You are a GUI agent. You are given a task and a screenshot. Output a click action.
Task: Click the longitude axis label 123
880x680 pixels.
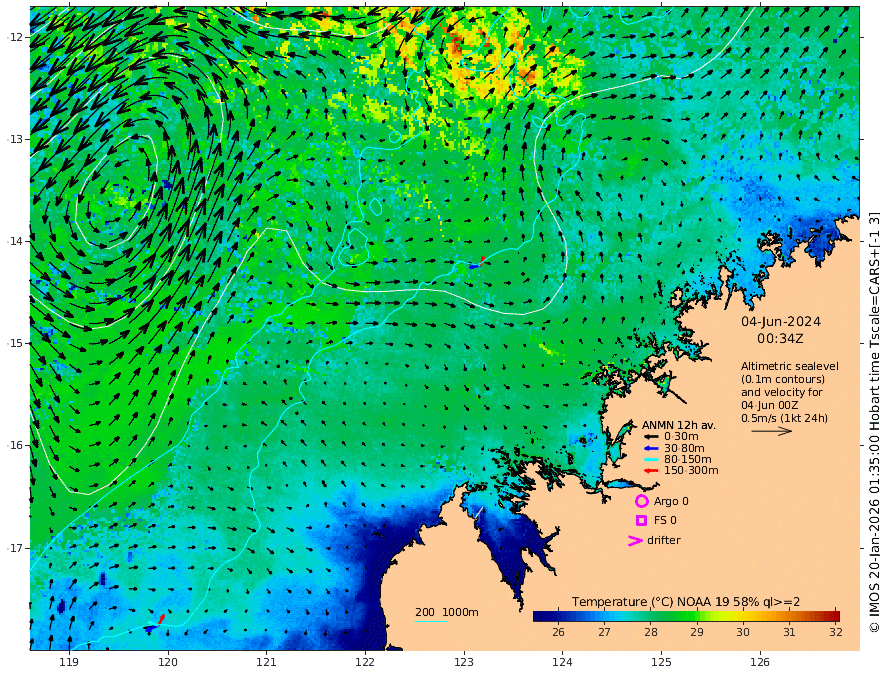[x=464, y=663]
